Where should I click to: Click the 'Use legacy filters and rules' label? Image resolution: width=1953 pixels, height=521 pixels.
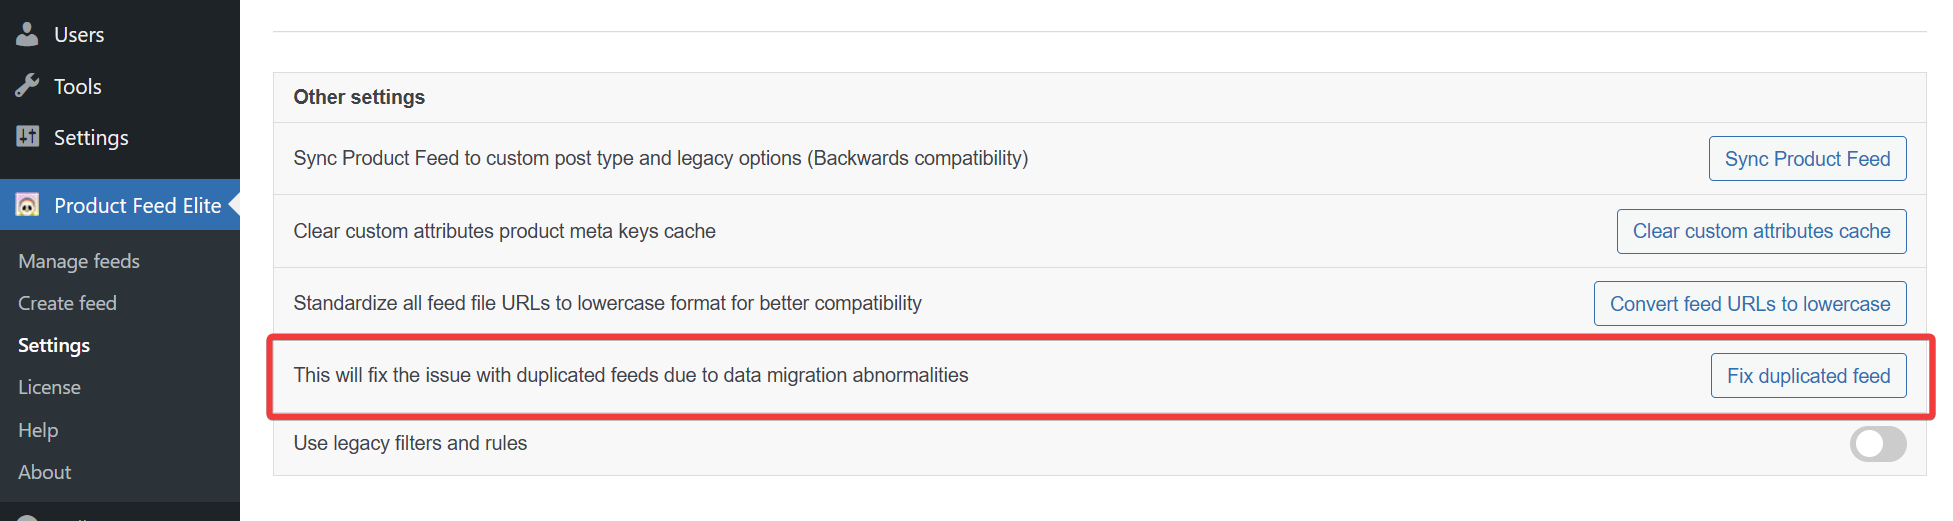point(410,443)
